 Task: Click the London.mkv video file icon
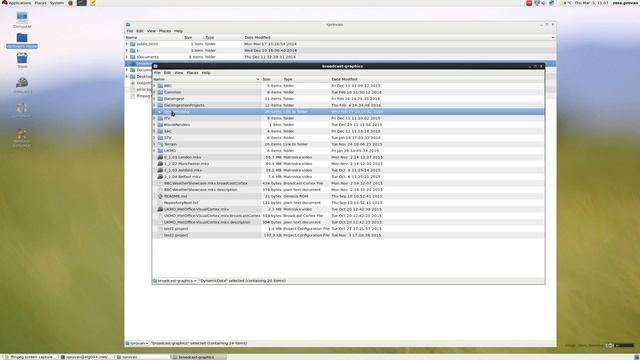[x=160, y=157]
